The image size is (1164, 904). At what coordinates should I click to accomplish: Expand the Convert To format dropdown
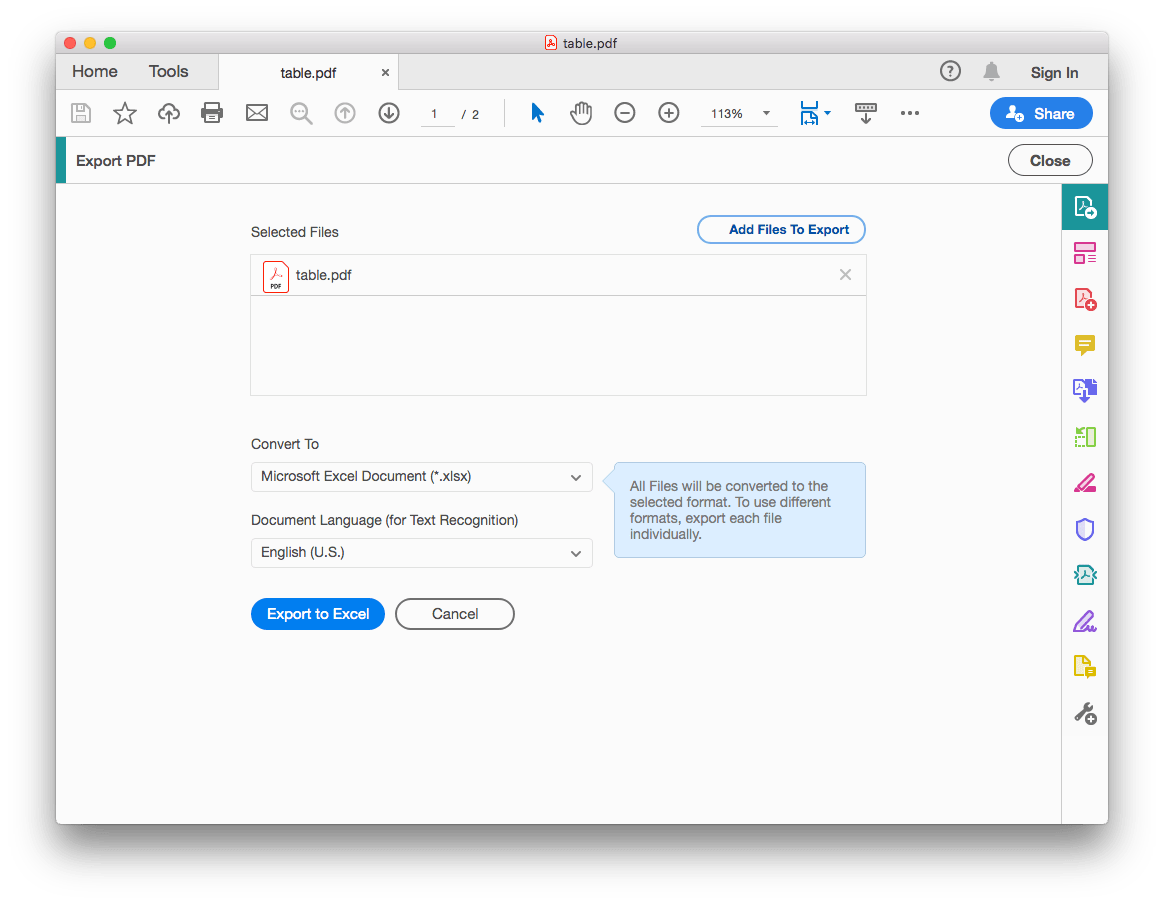(x=422, y=476)
